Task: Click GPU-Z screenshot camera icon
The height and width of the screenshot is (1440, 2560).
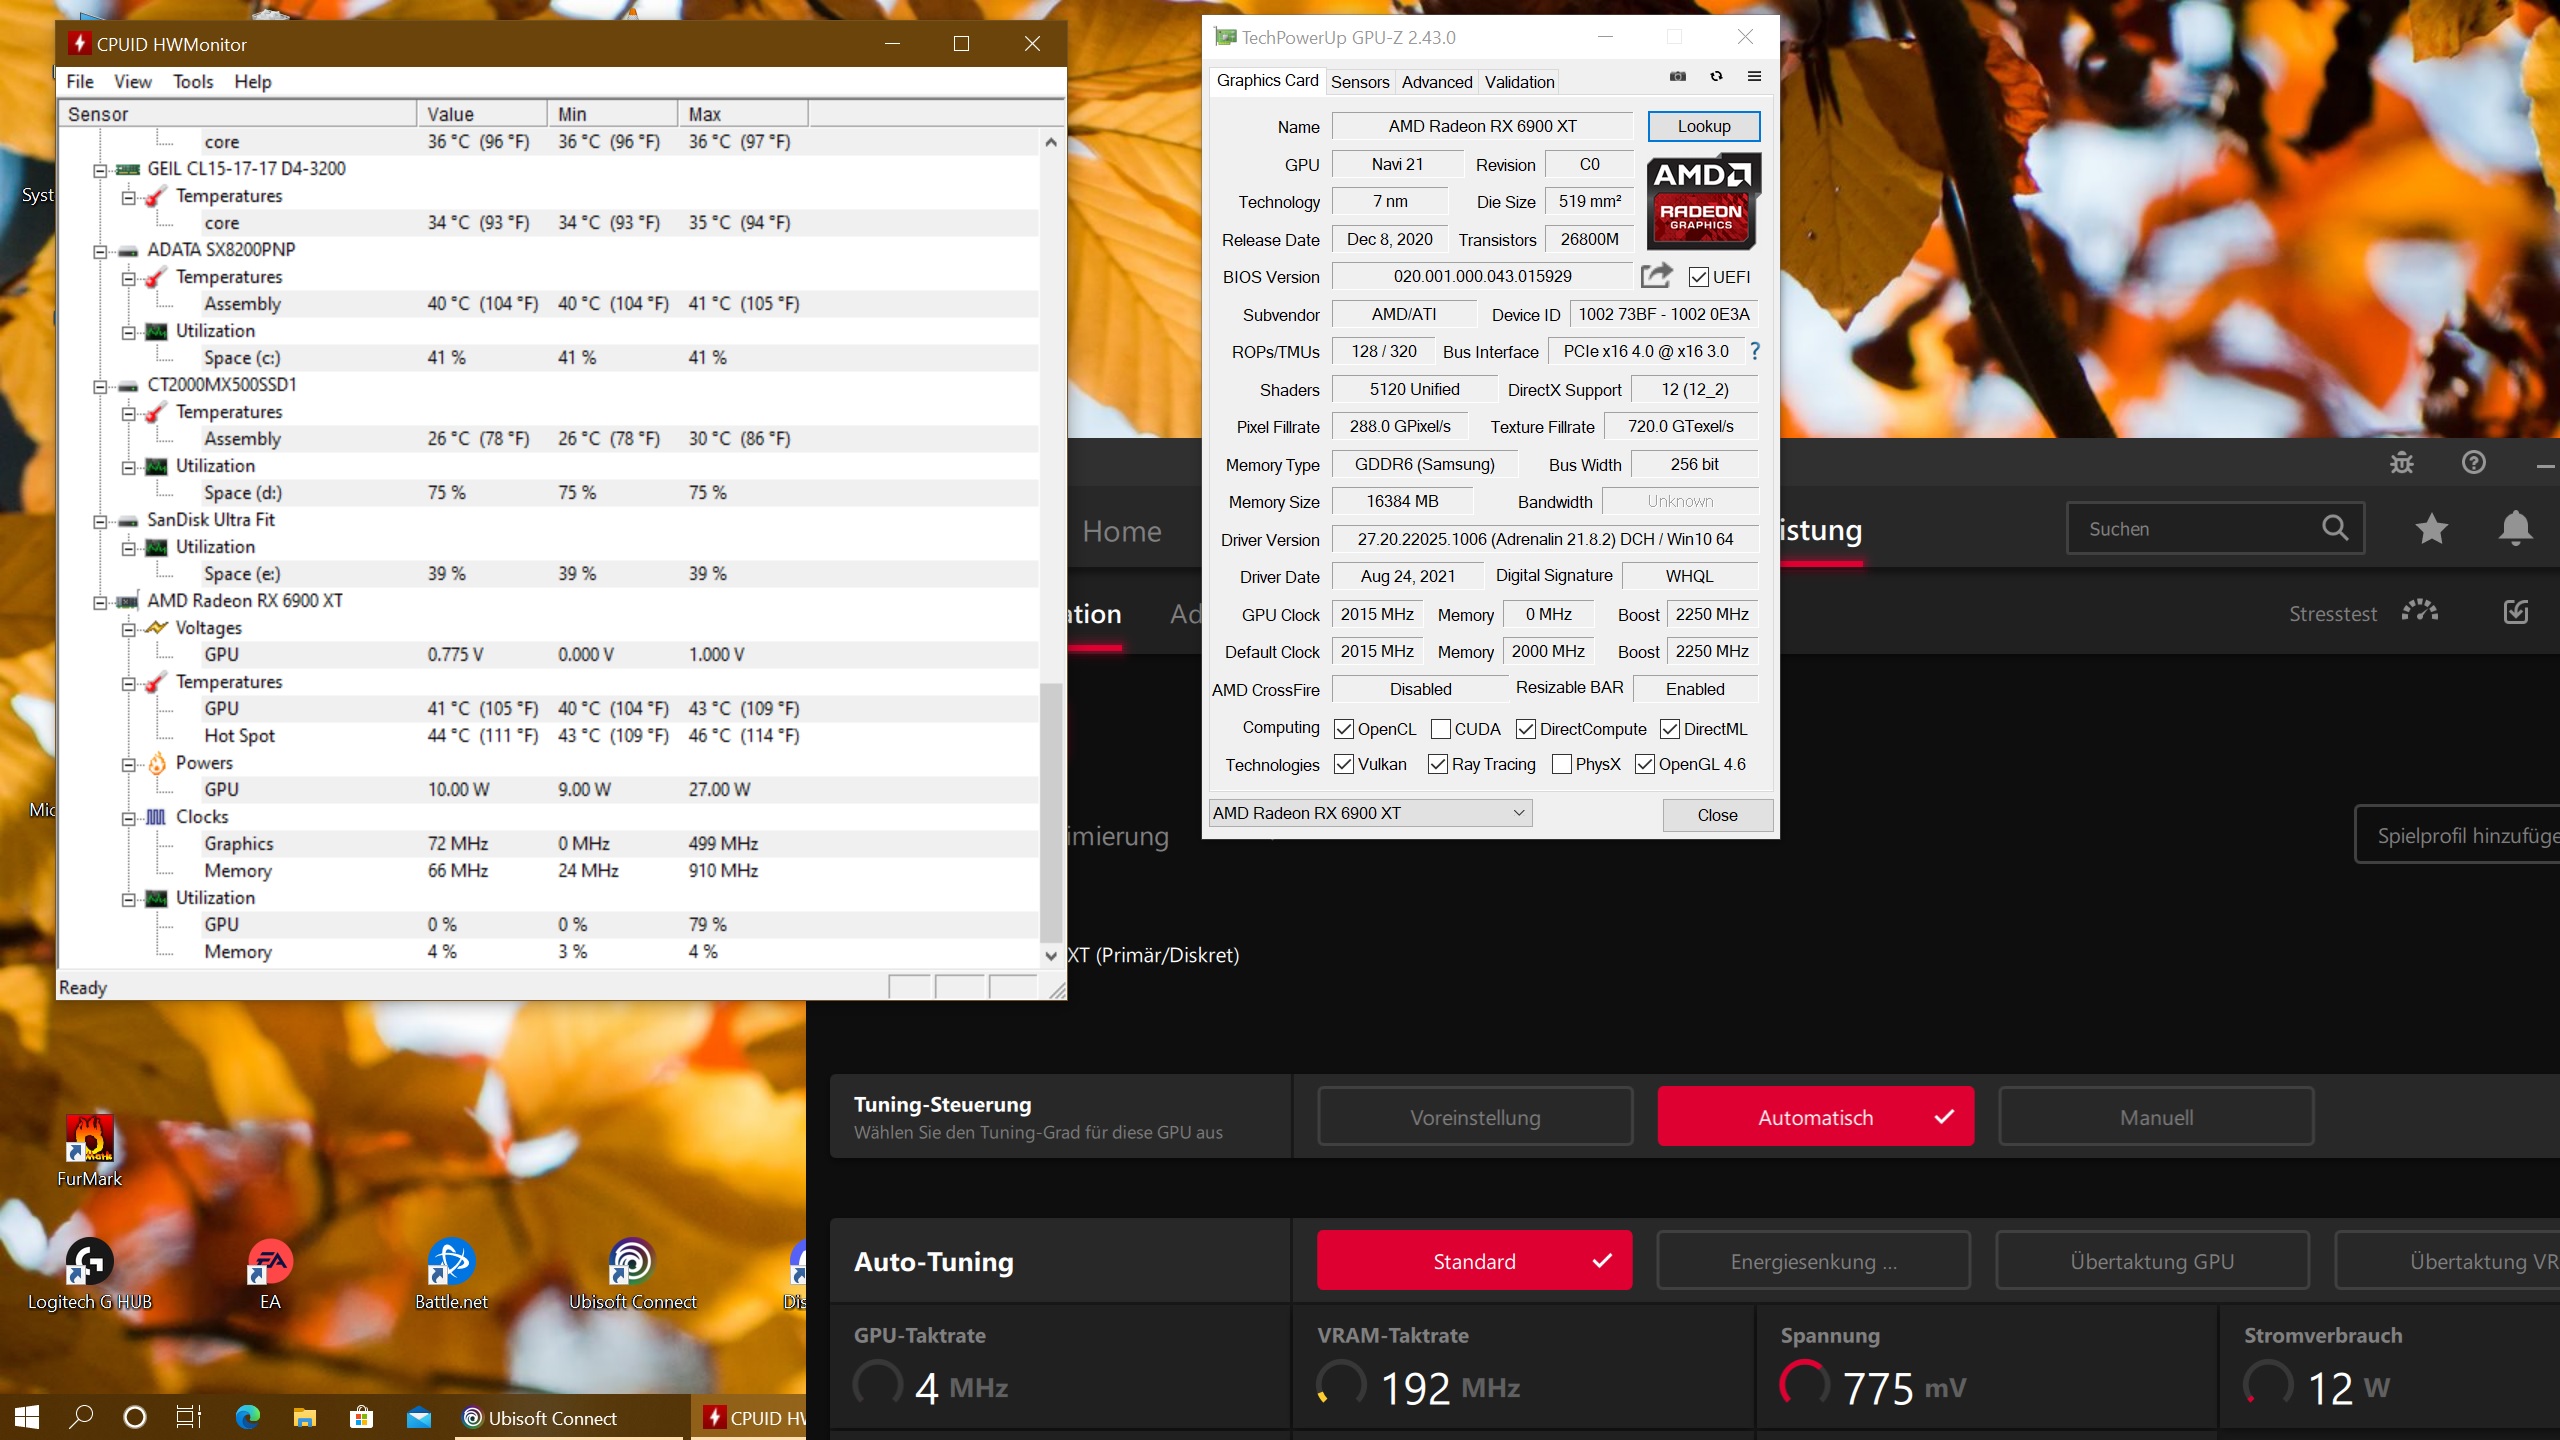Action: [x=1678, y=76]
